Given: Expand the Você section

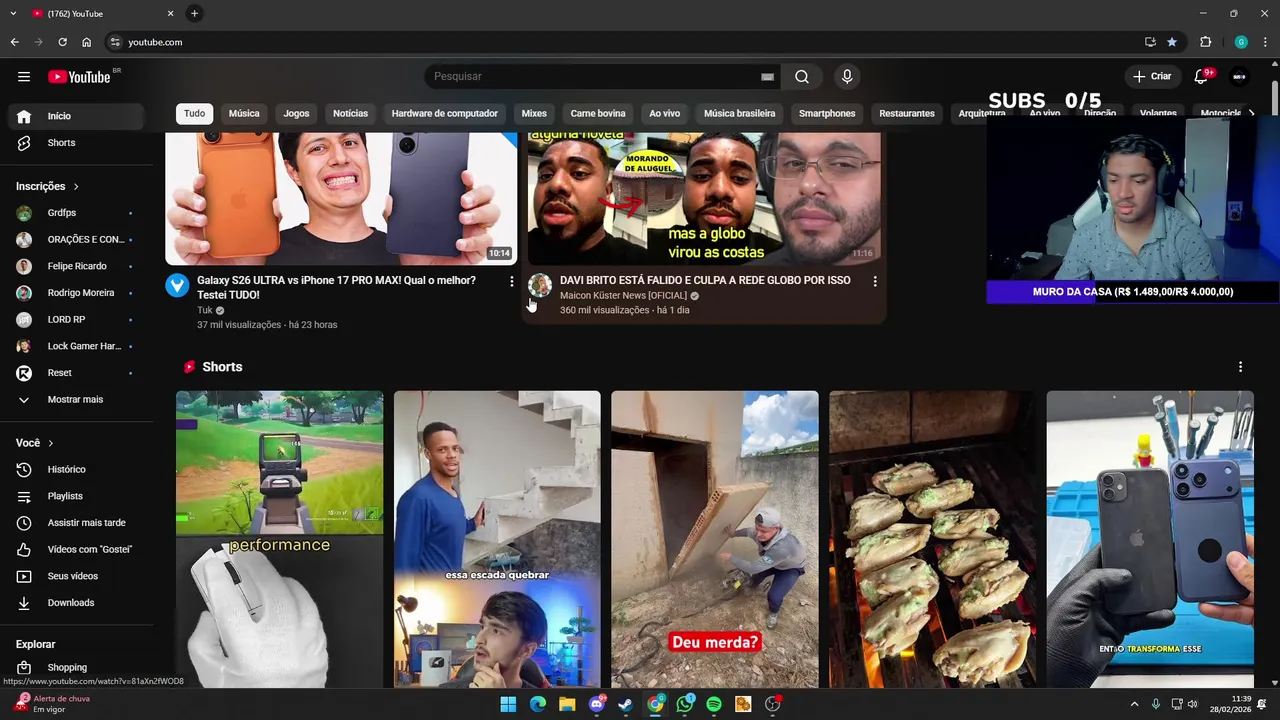Looking at the screenshot, I should pyautogui.click(x=35, y=443).
